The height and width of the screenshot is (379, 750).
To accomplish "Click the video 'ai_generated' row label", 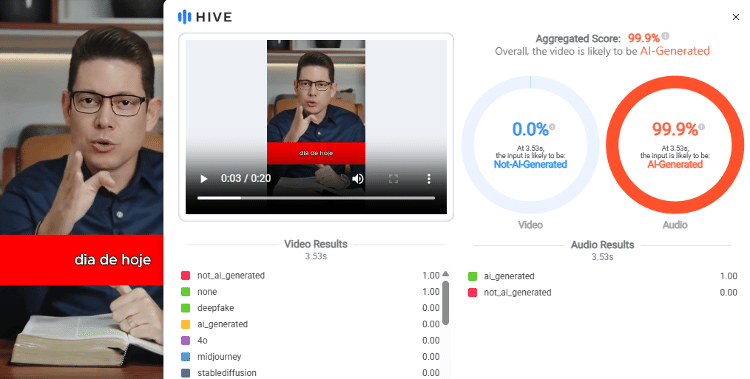I will [x=222, y=324].
